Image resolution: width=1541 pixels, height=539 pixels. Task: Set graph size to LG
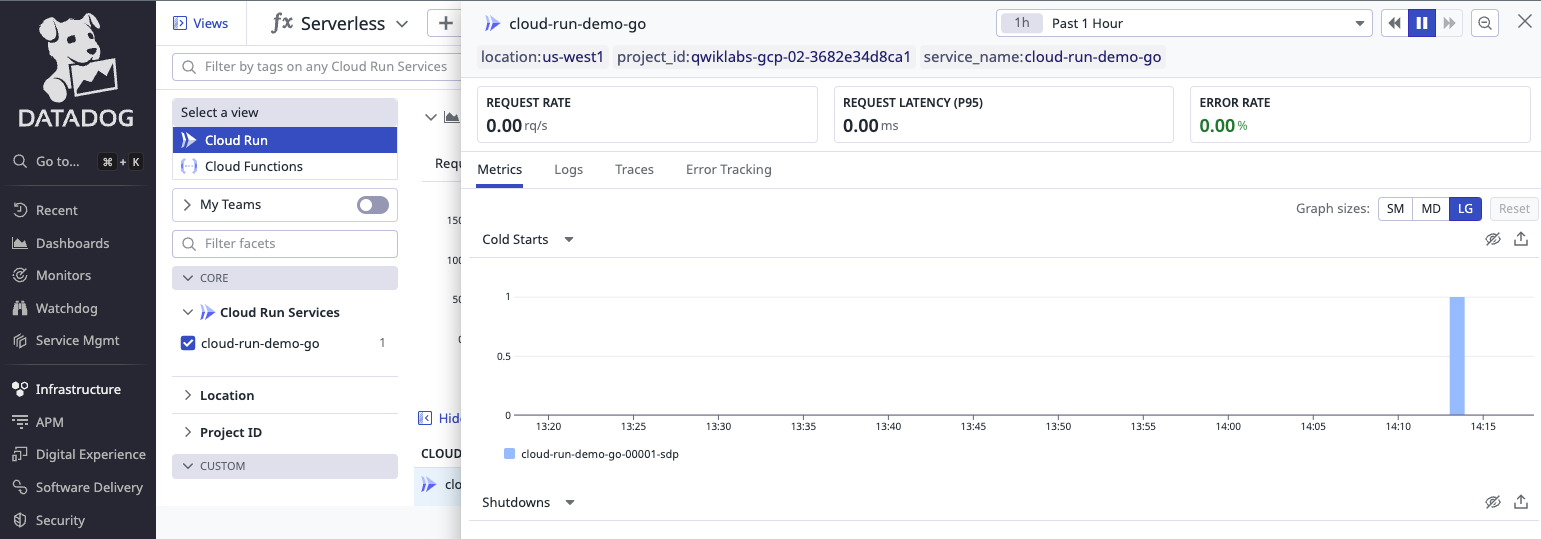[1465, 208]
